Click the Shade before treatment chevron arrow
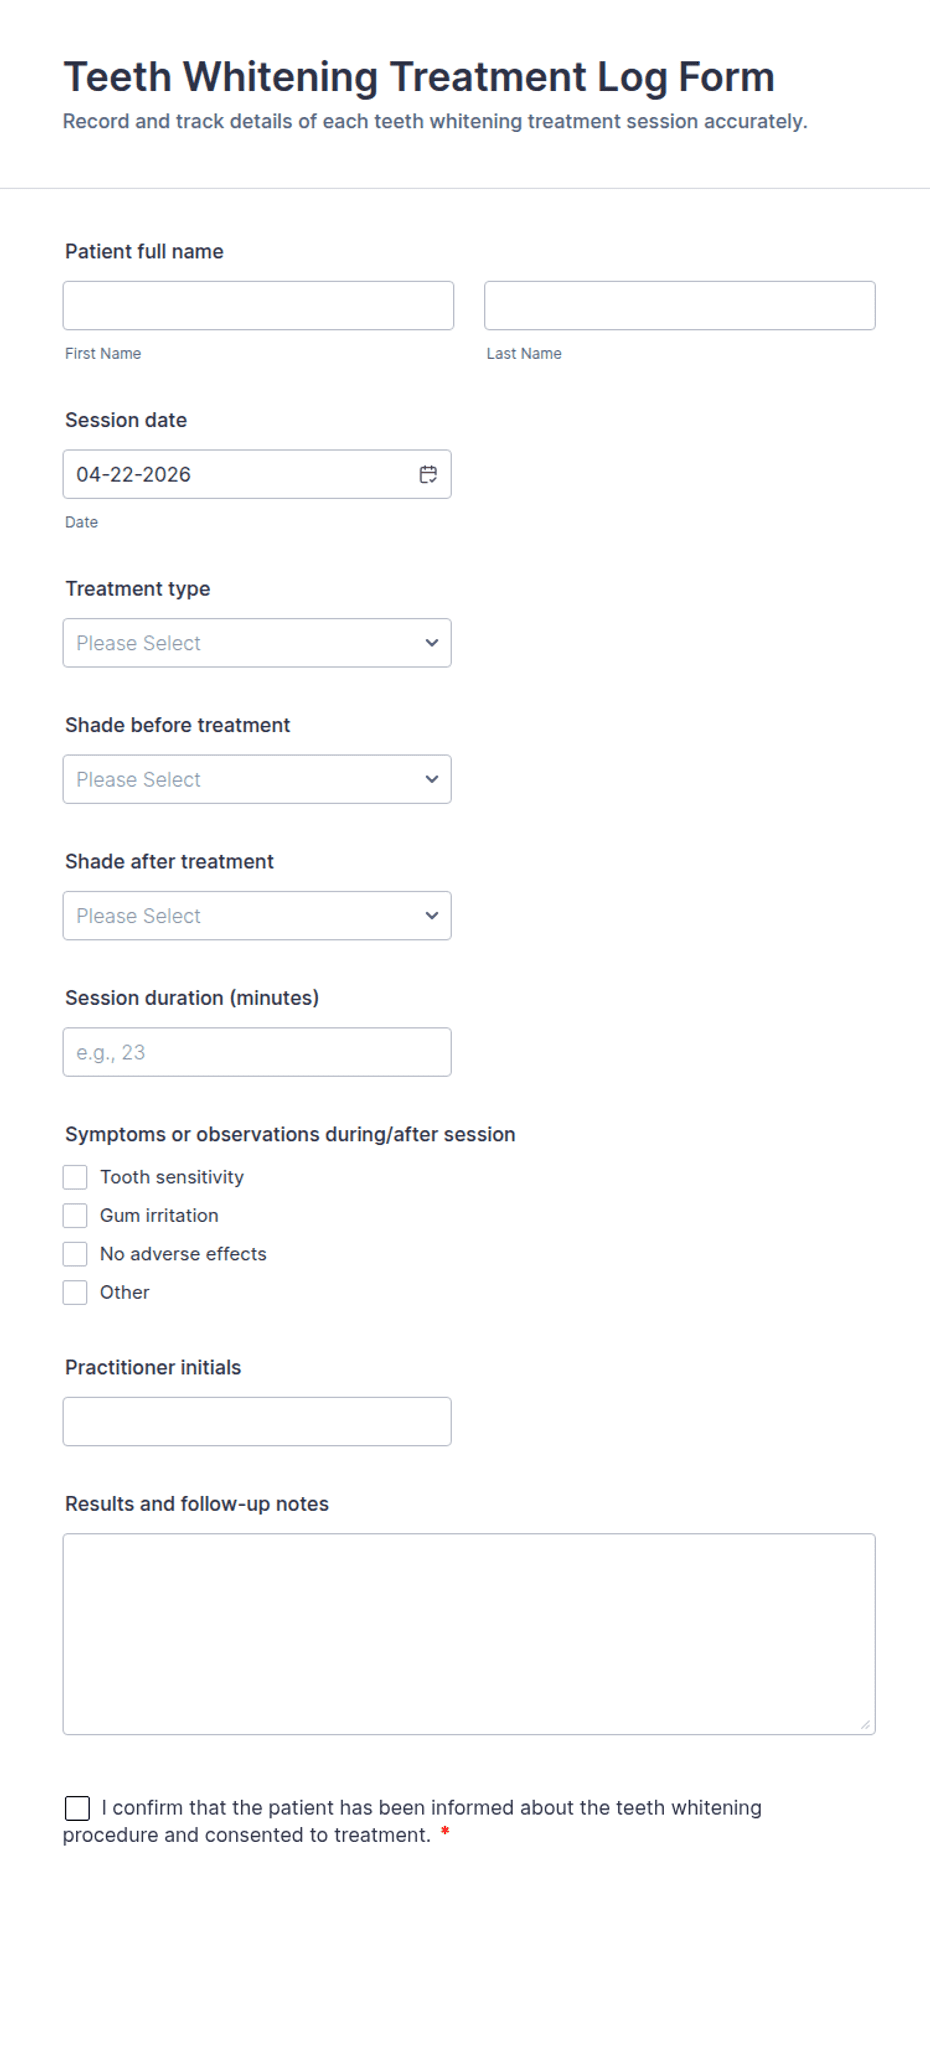 pyautogui.click(x=432, y=779)
